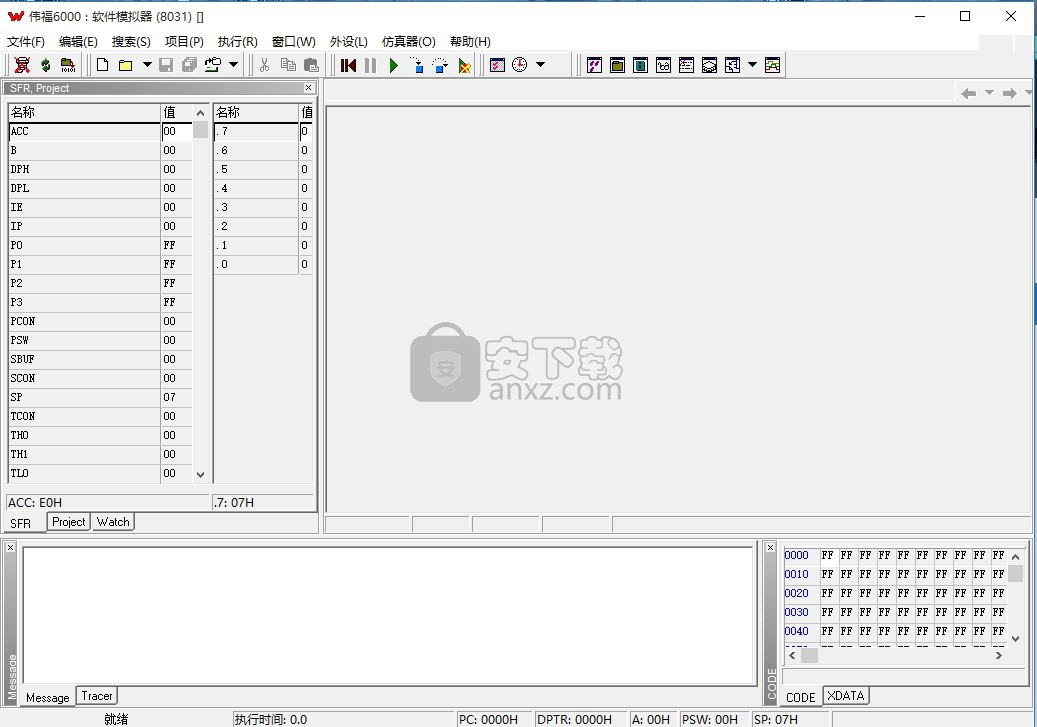The height and width of the screenshot is (727, 1037).
Task: Select the Message tab
Action: 48,697
